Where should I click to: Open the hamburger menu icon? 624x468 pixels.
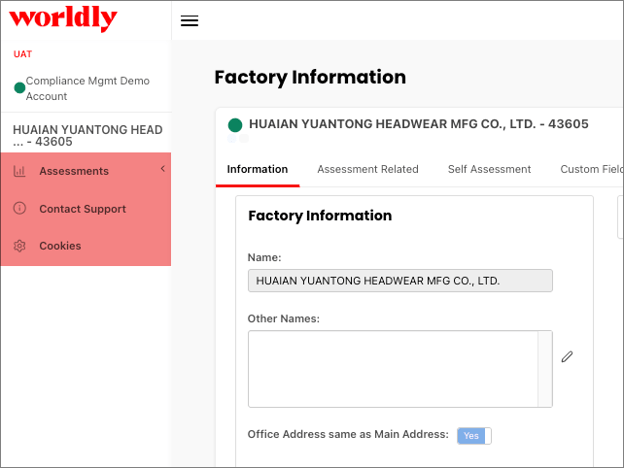189,21
